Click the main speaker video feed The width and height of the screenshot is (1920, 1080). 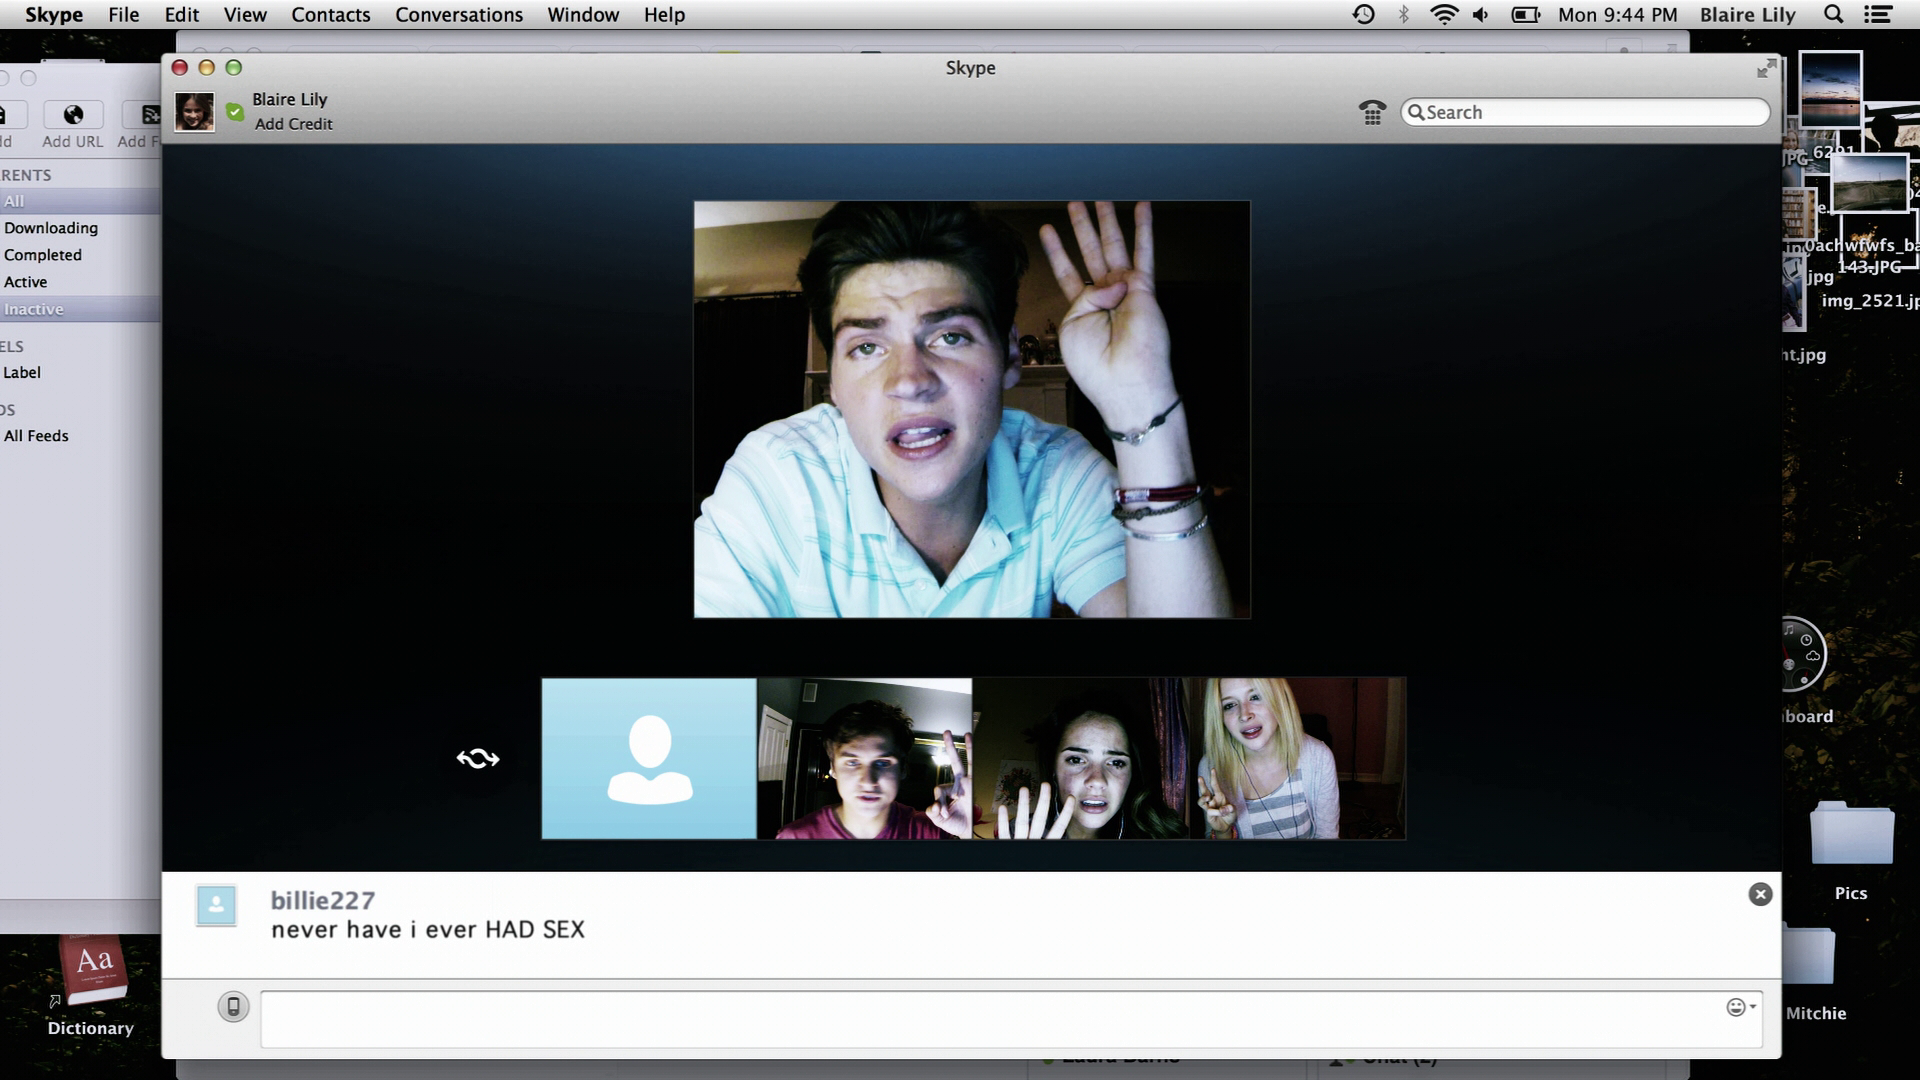(972, 409)
